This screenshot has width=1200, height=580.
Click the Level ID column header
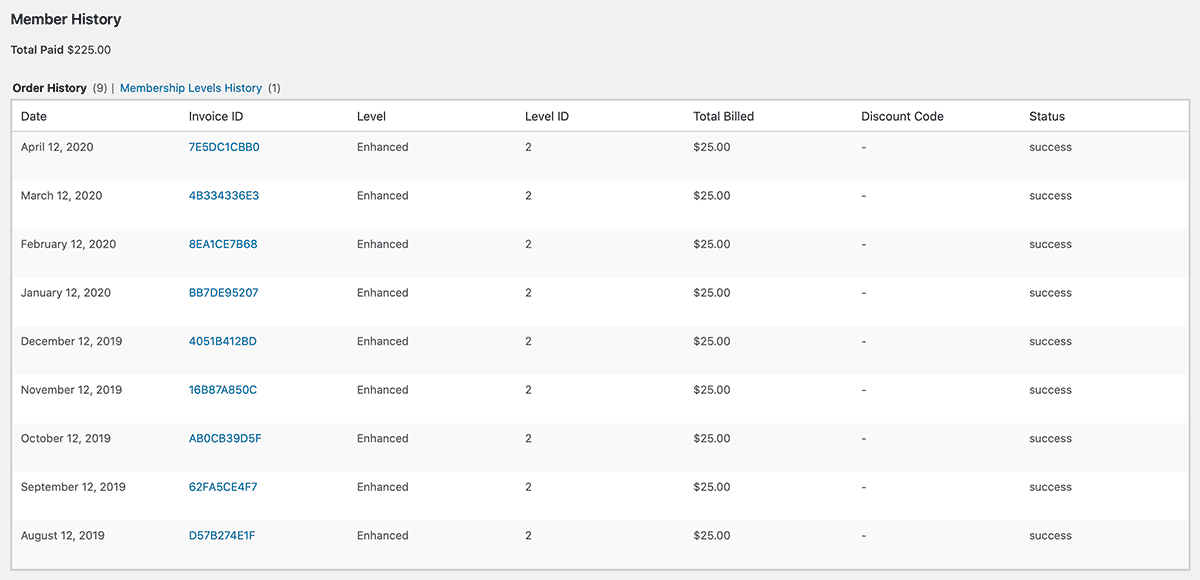[x=547, y=116]
